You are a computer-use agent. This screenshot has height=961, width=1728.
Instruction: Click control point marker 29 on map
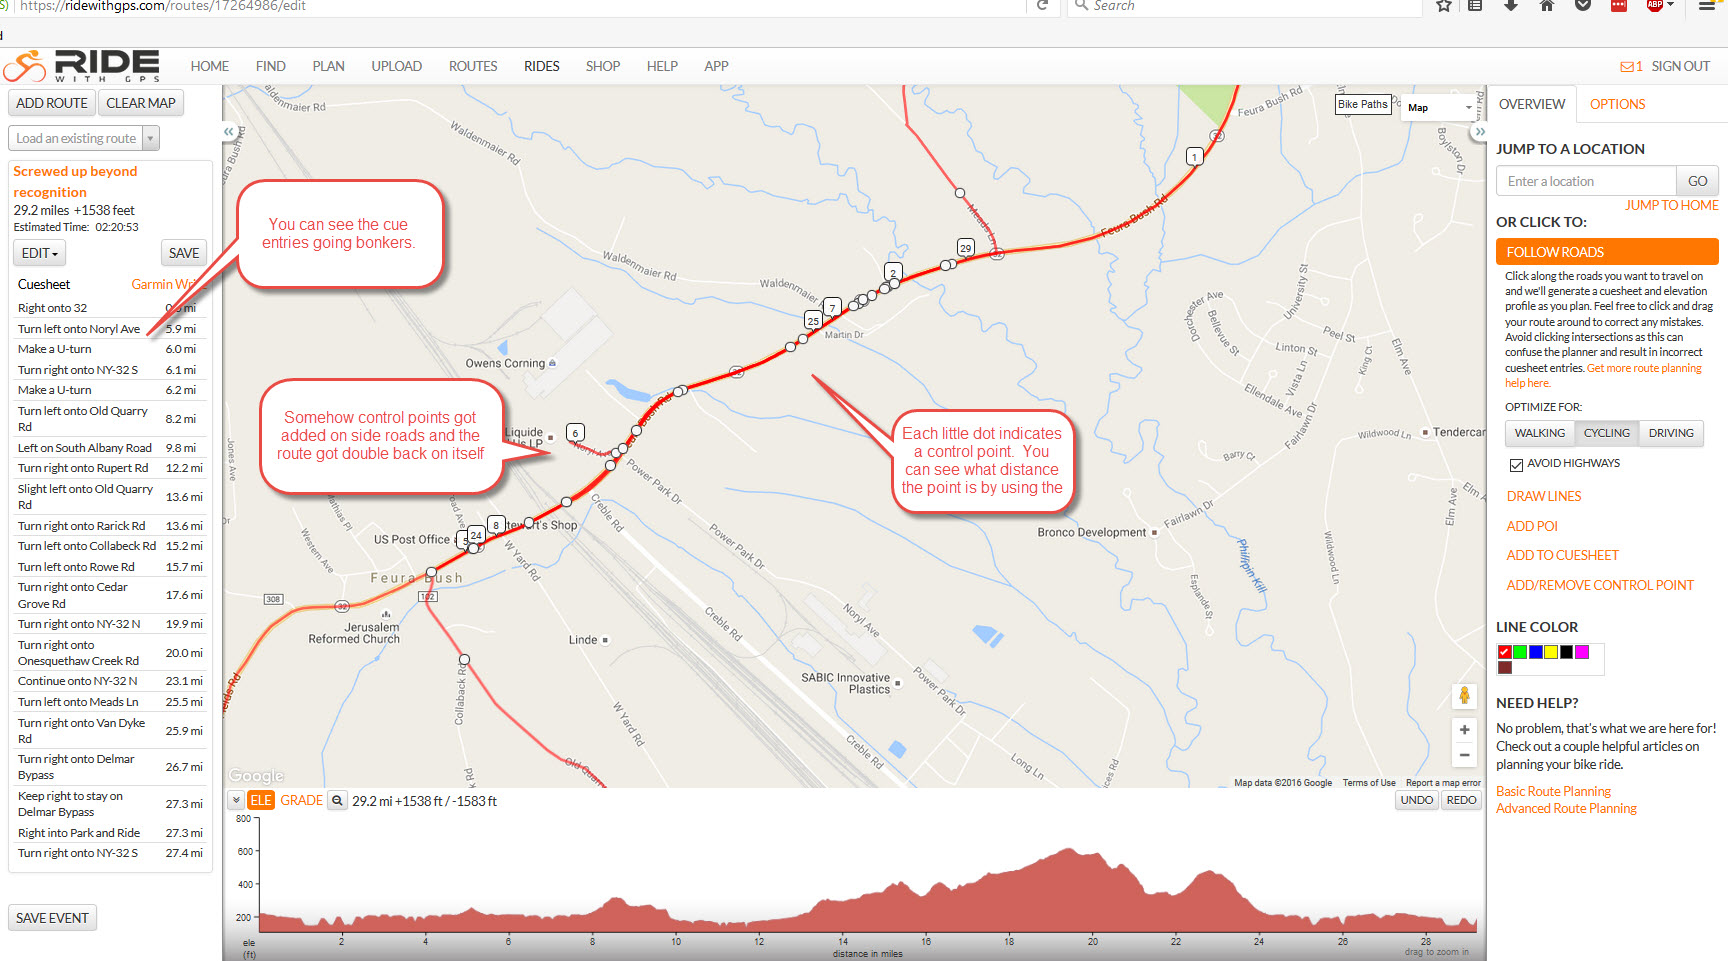965,247
